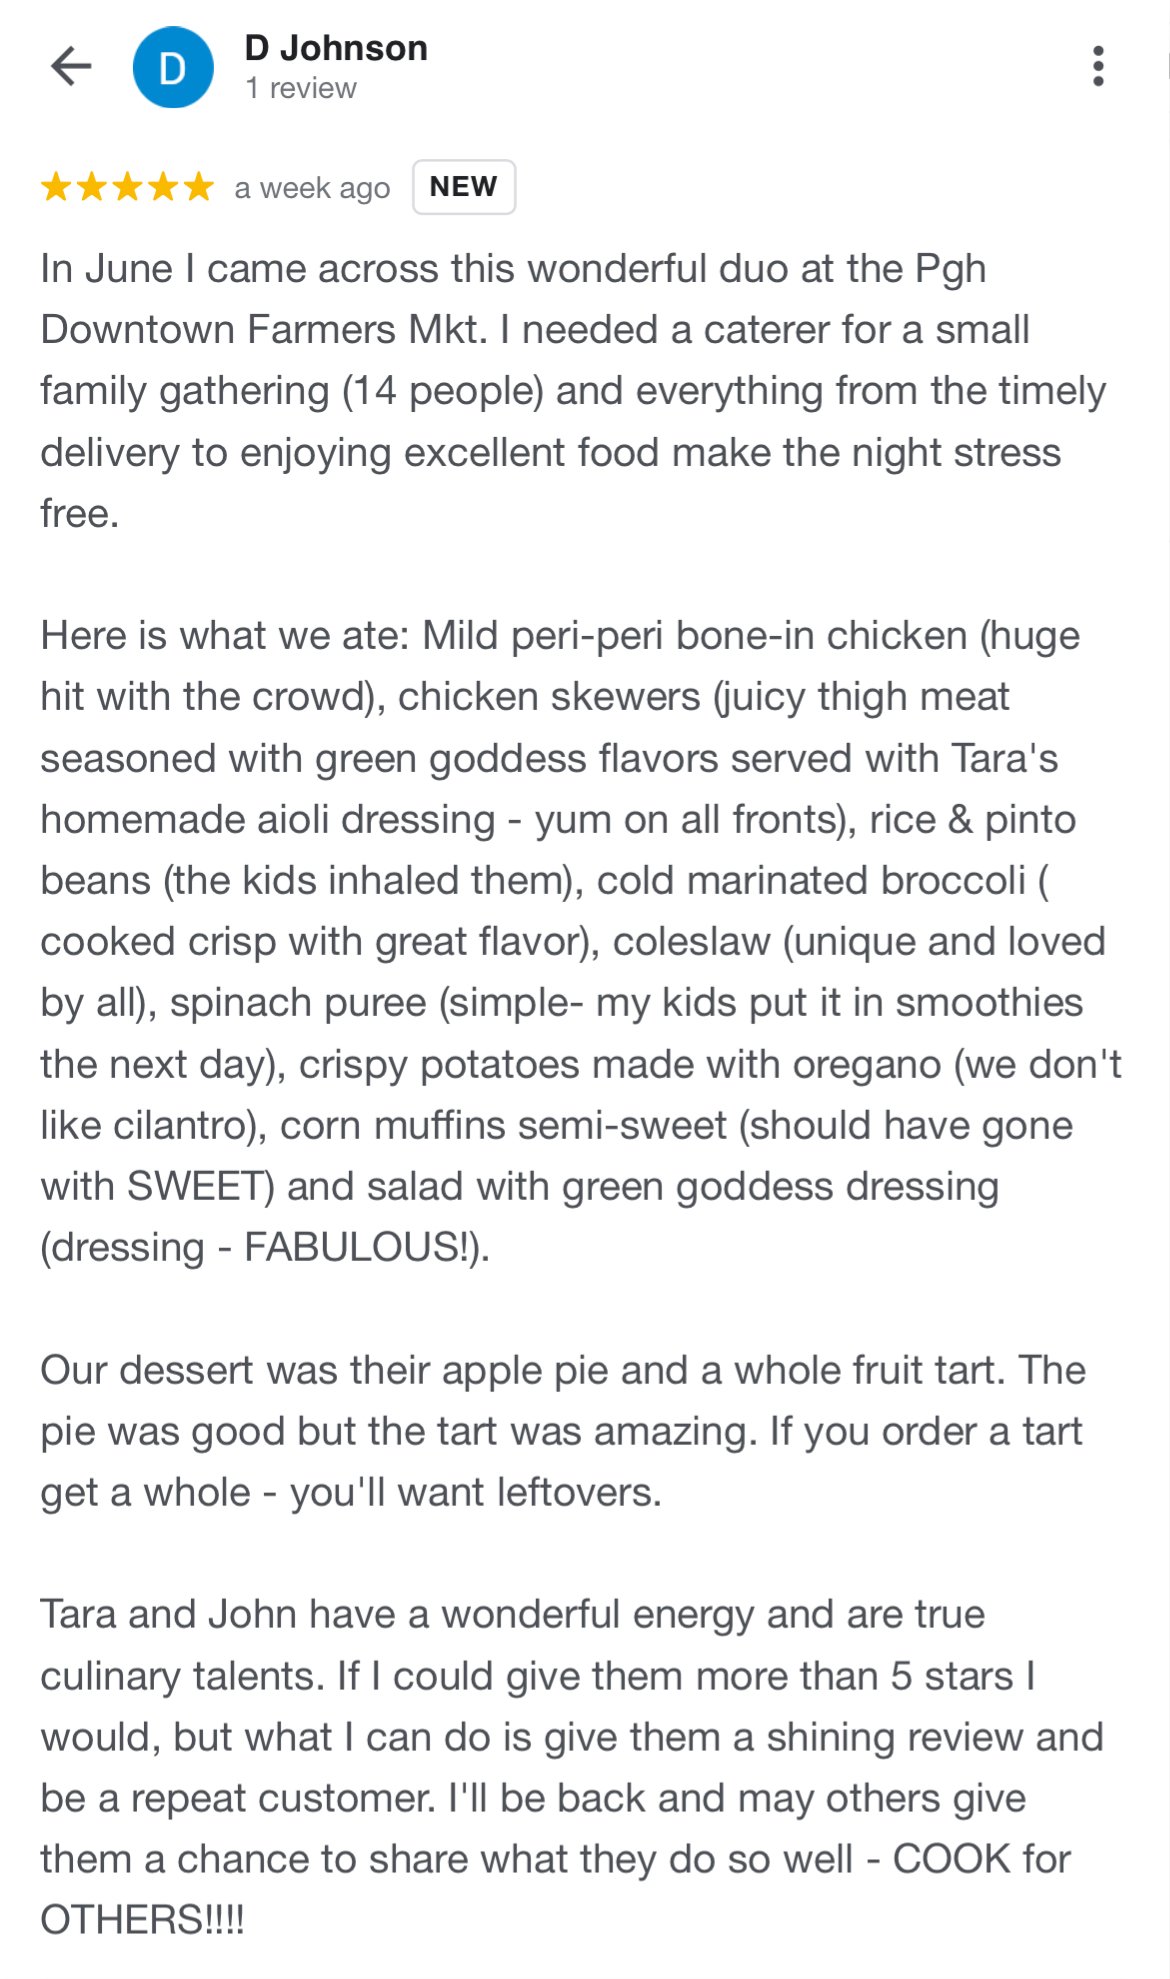Tap "you'll want leftovers" line

475,1493
